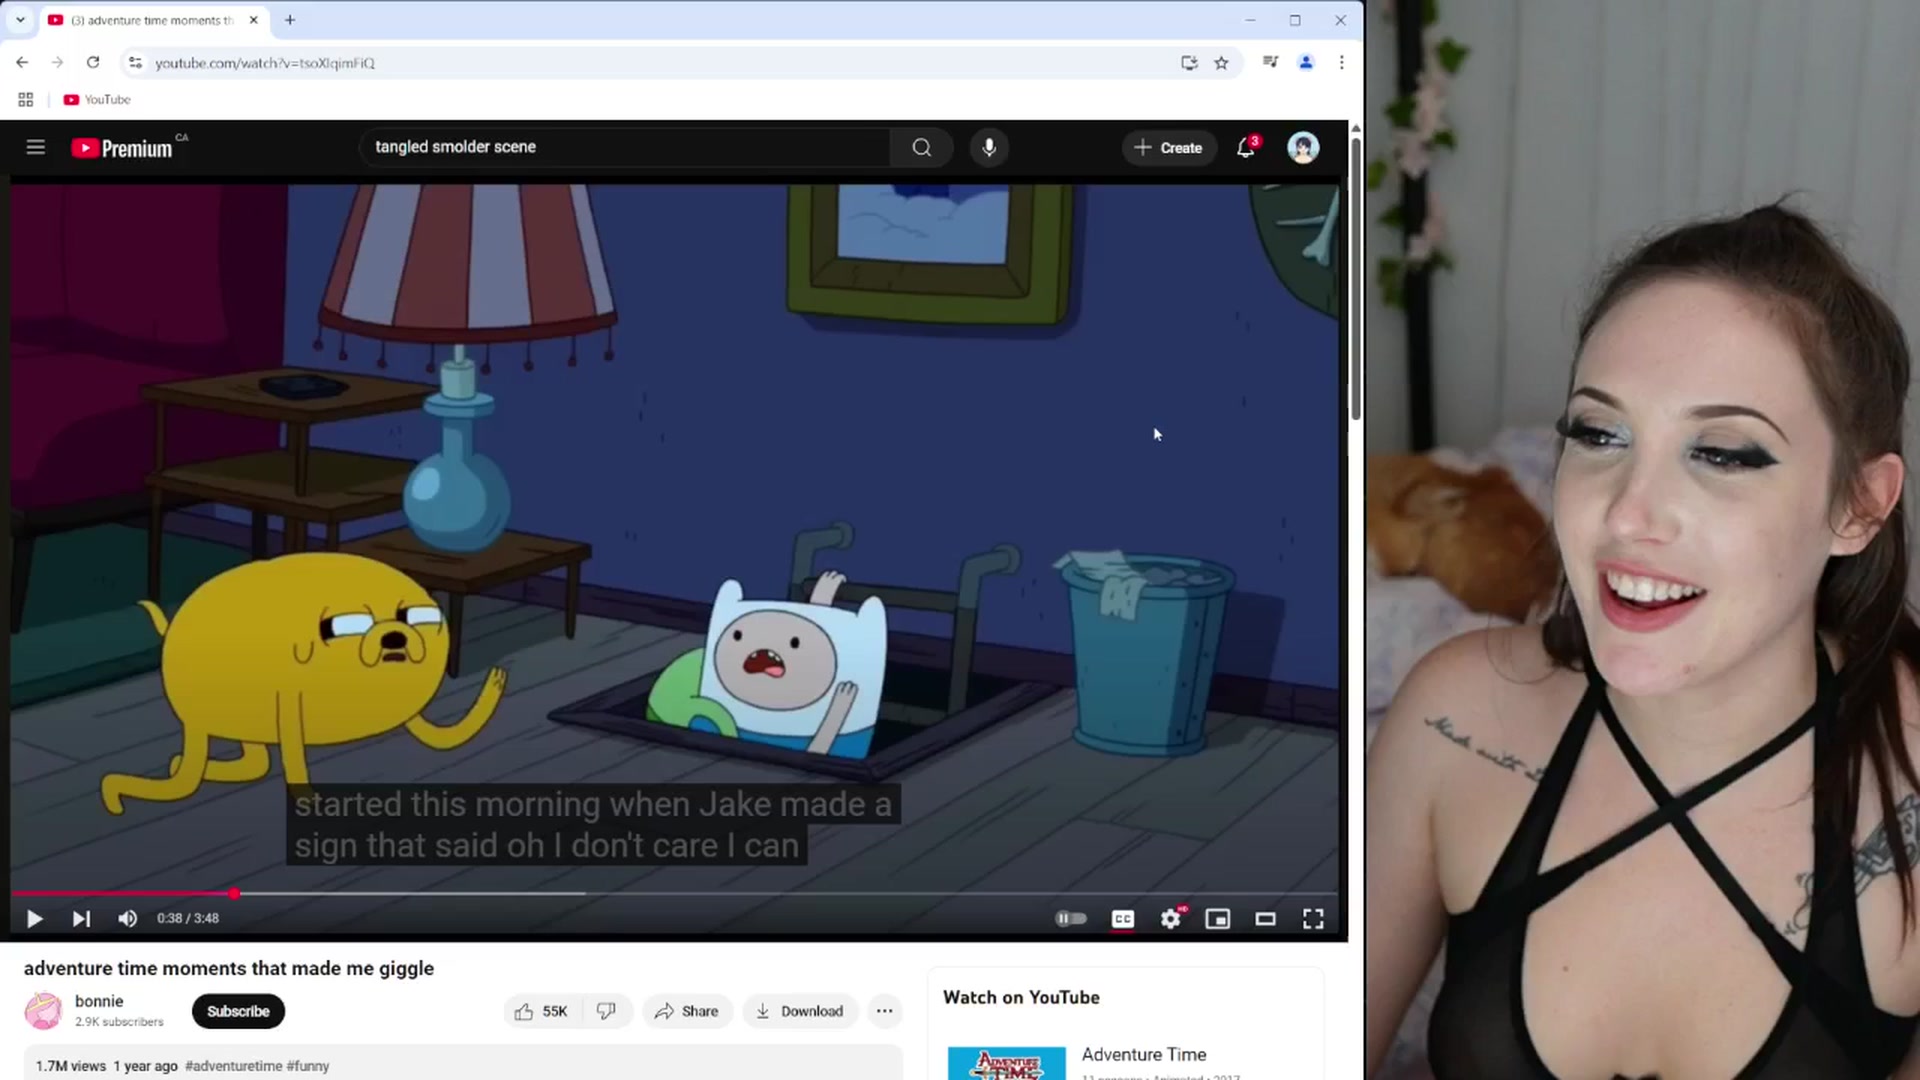Click the 0:38 / 3:48 time display

click(x=188, y=919)
